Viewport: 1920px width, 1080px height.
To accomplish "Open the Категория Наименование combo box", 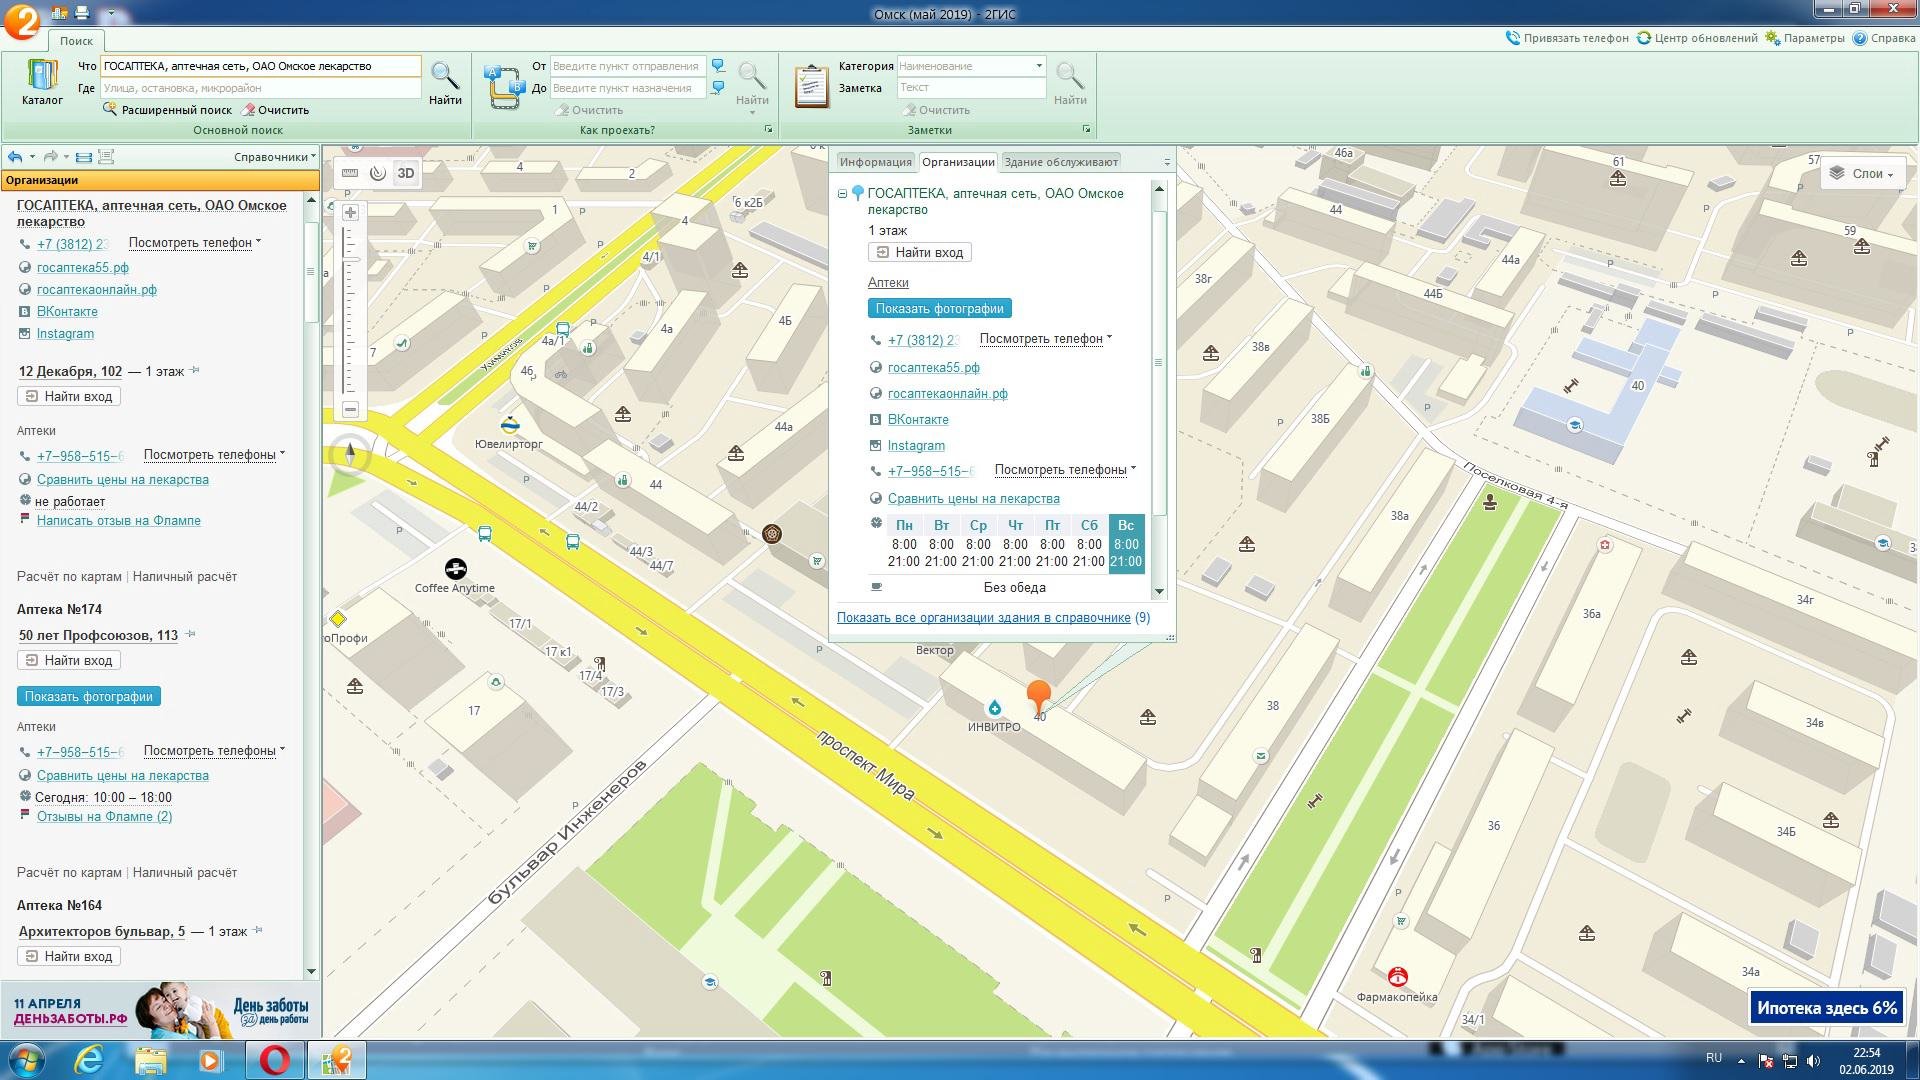I will pos(971,66).
